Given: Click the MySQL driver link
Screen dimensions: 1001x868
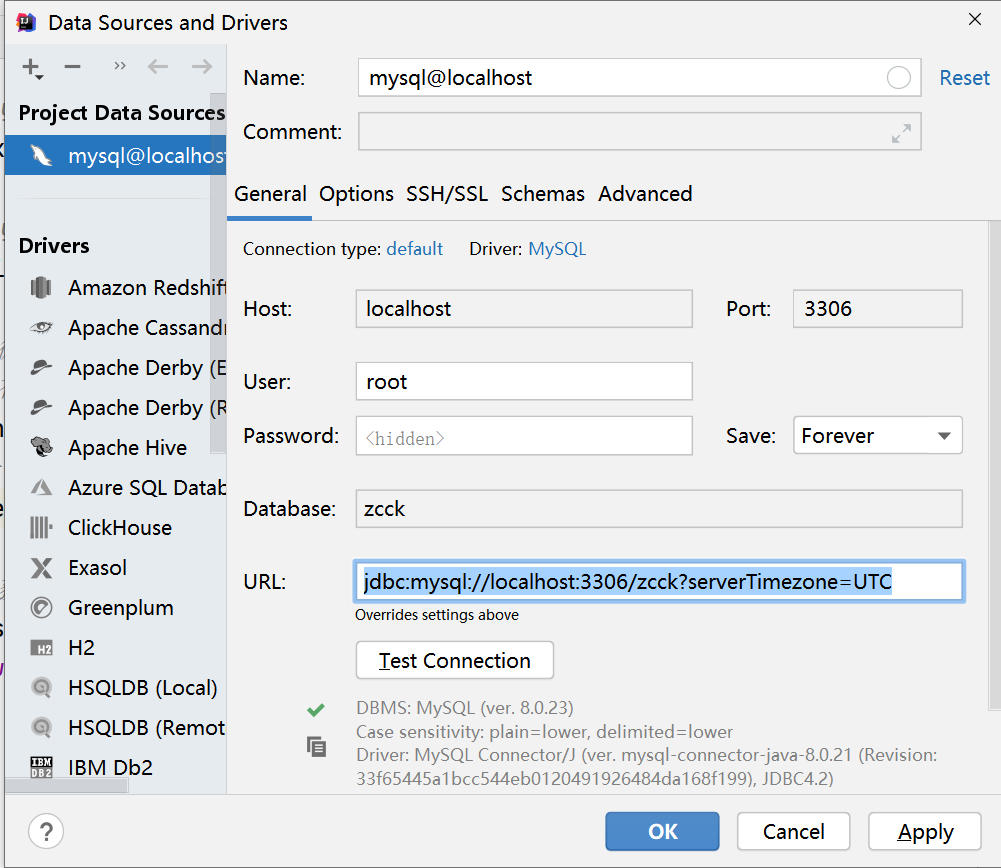Looking at the screenshot, I should point(557,249).
